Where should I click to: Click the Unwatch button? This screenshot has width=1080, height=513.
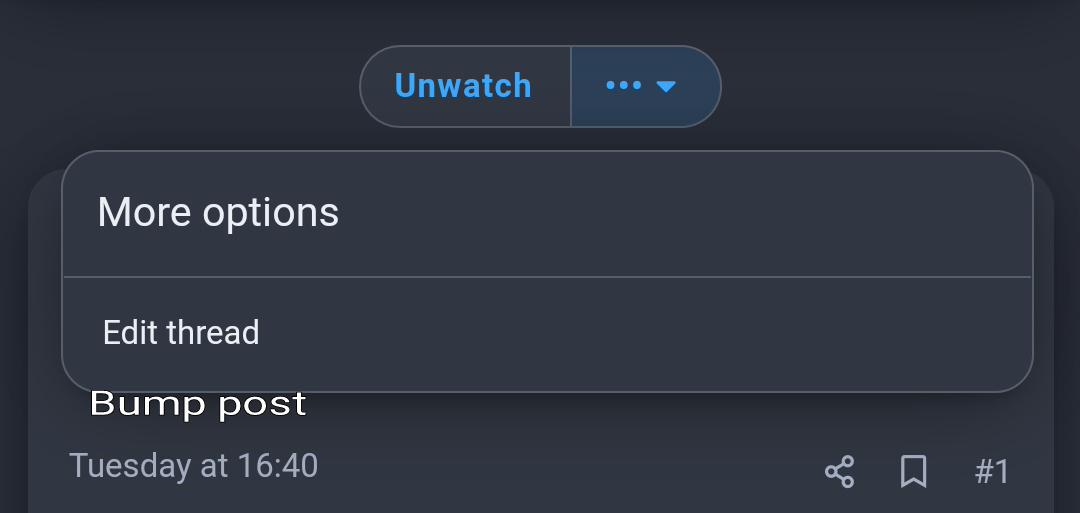(x=465, y=86)
